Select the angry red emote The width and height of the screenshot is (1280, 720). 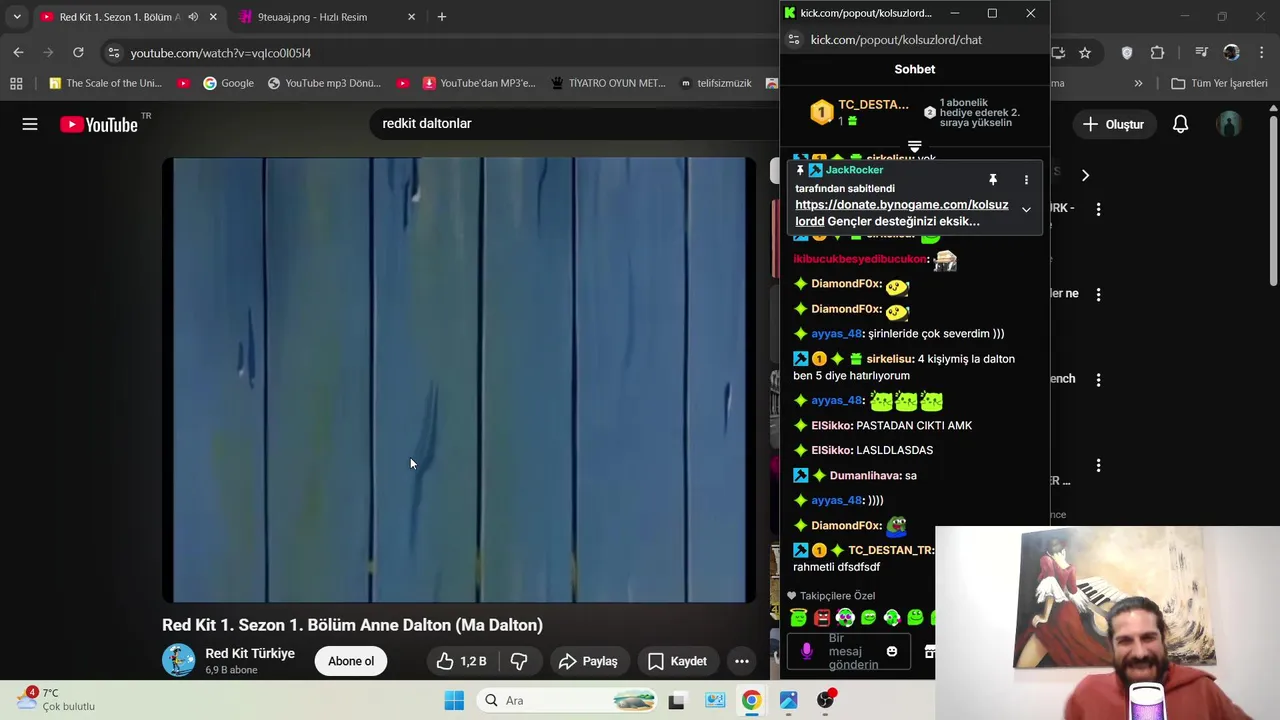[822, 618]
